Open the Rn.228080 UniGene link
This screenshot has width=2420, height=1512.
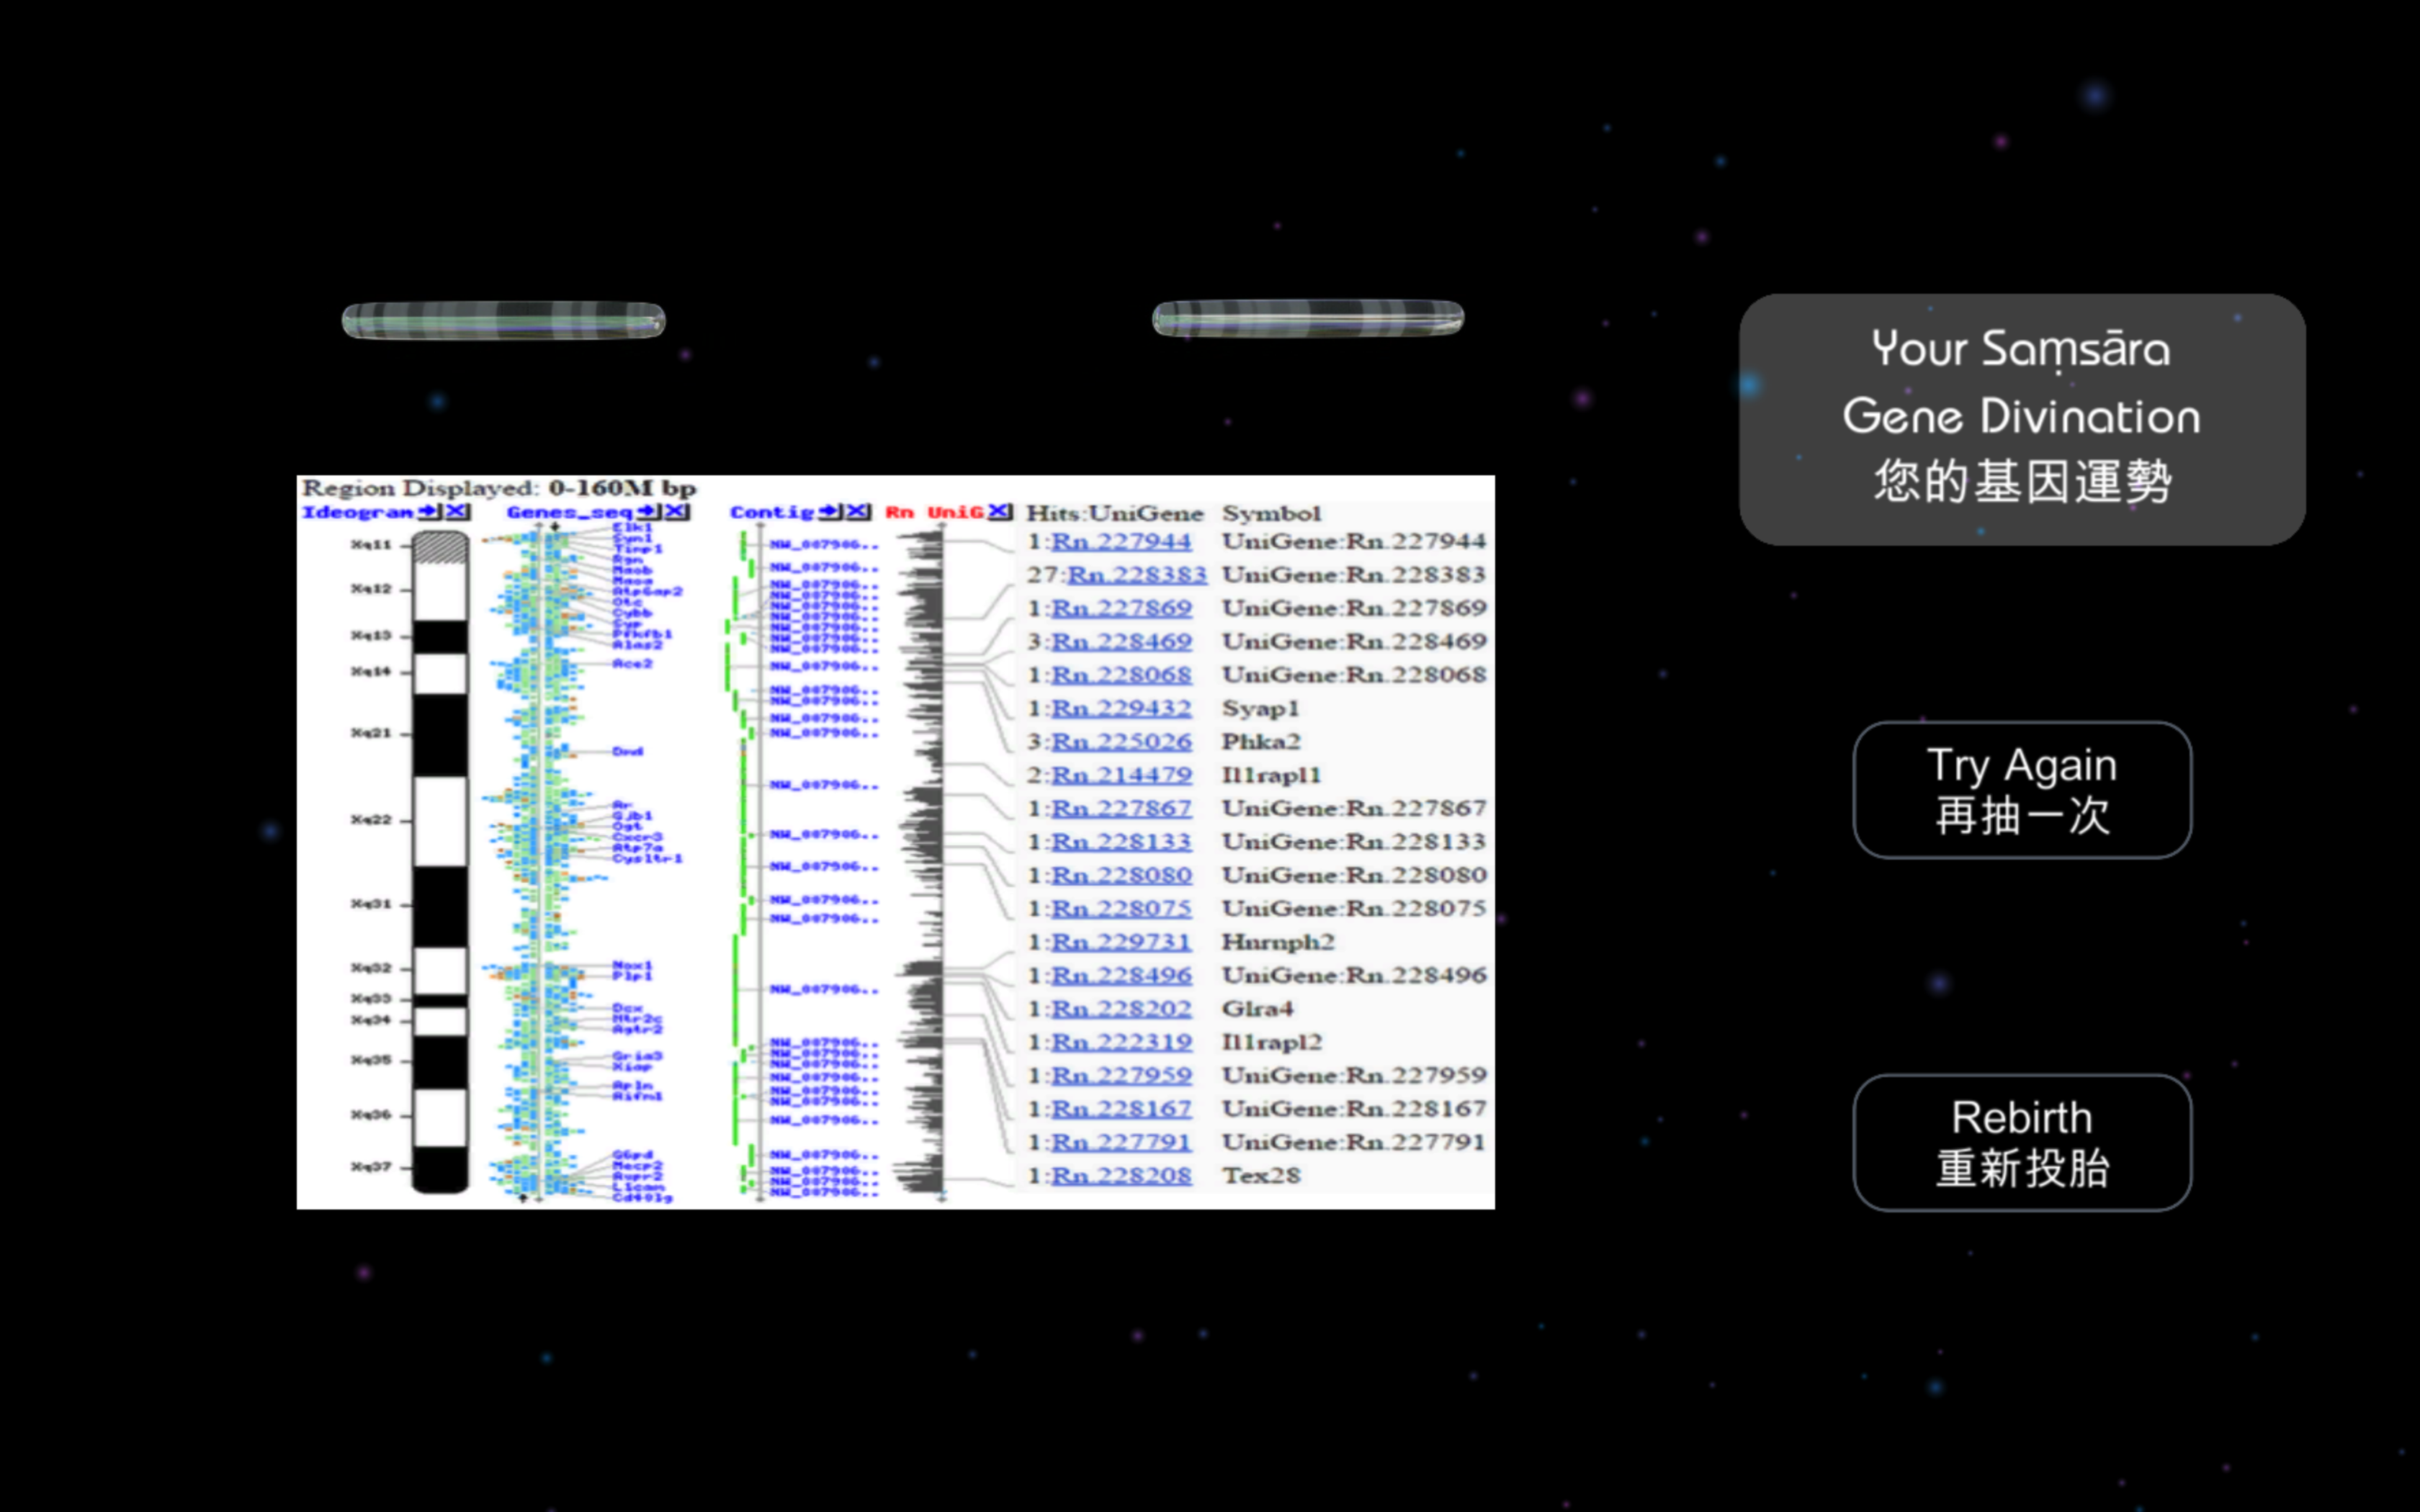1121,875
